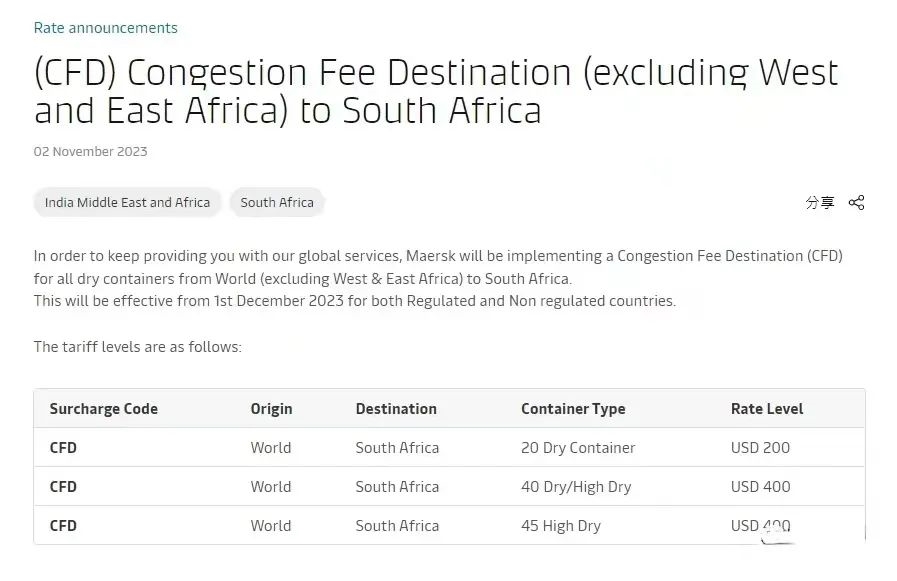
Task: Click the last row CFD code
Action: coord(63,526)
